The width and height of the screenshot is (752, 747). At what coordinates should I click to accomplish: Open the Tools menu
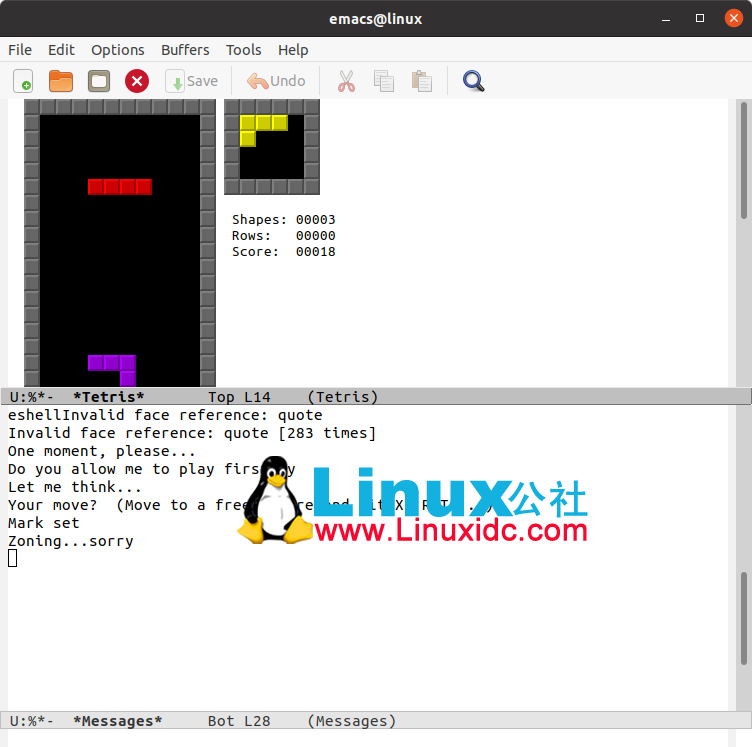coord(244,50)
